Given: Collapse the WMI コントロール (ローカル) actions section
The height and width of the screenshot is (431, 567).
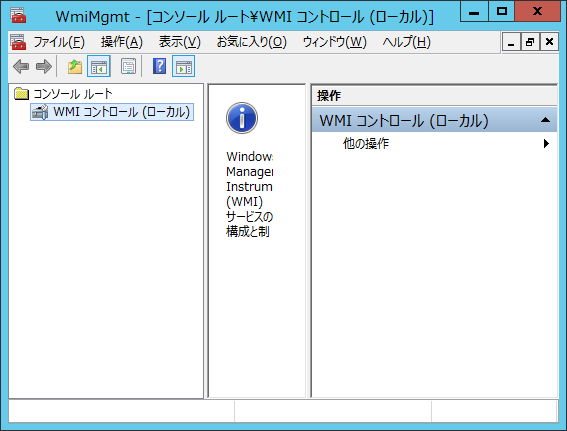Looking at the screenshot, I should [545, 120].
